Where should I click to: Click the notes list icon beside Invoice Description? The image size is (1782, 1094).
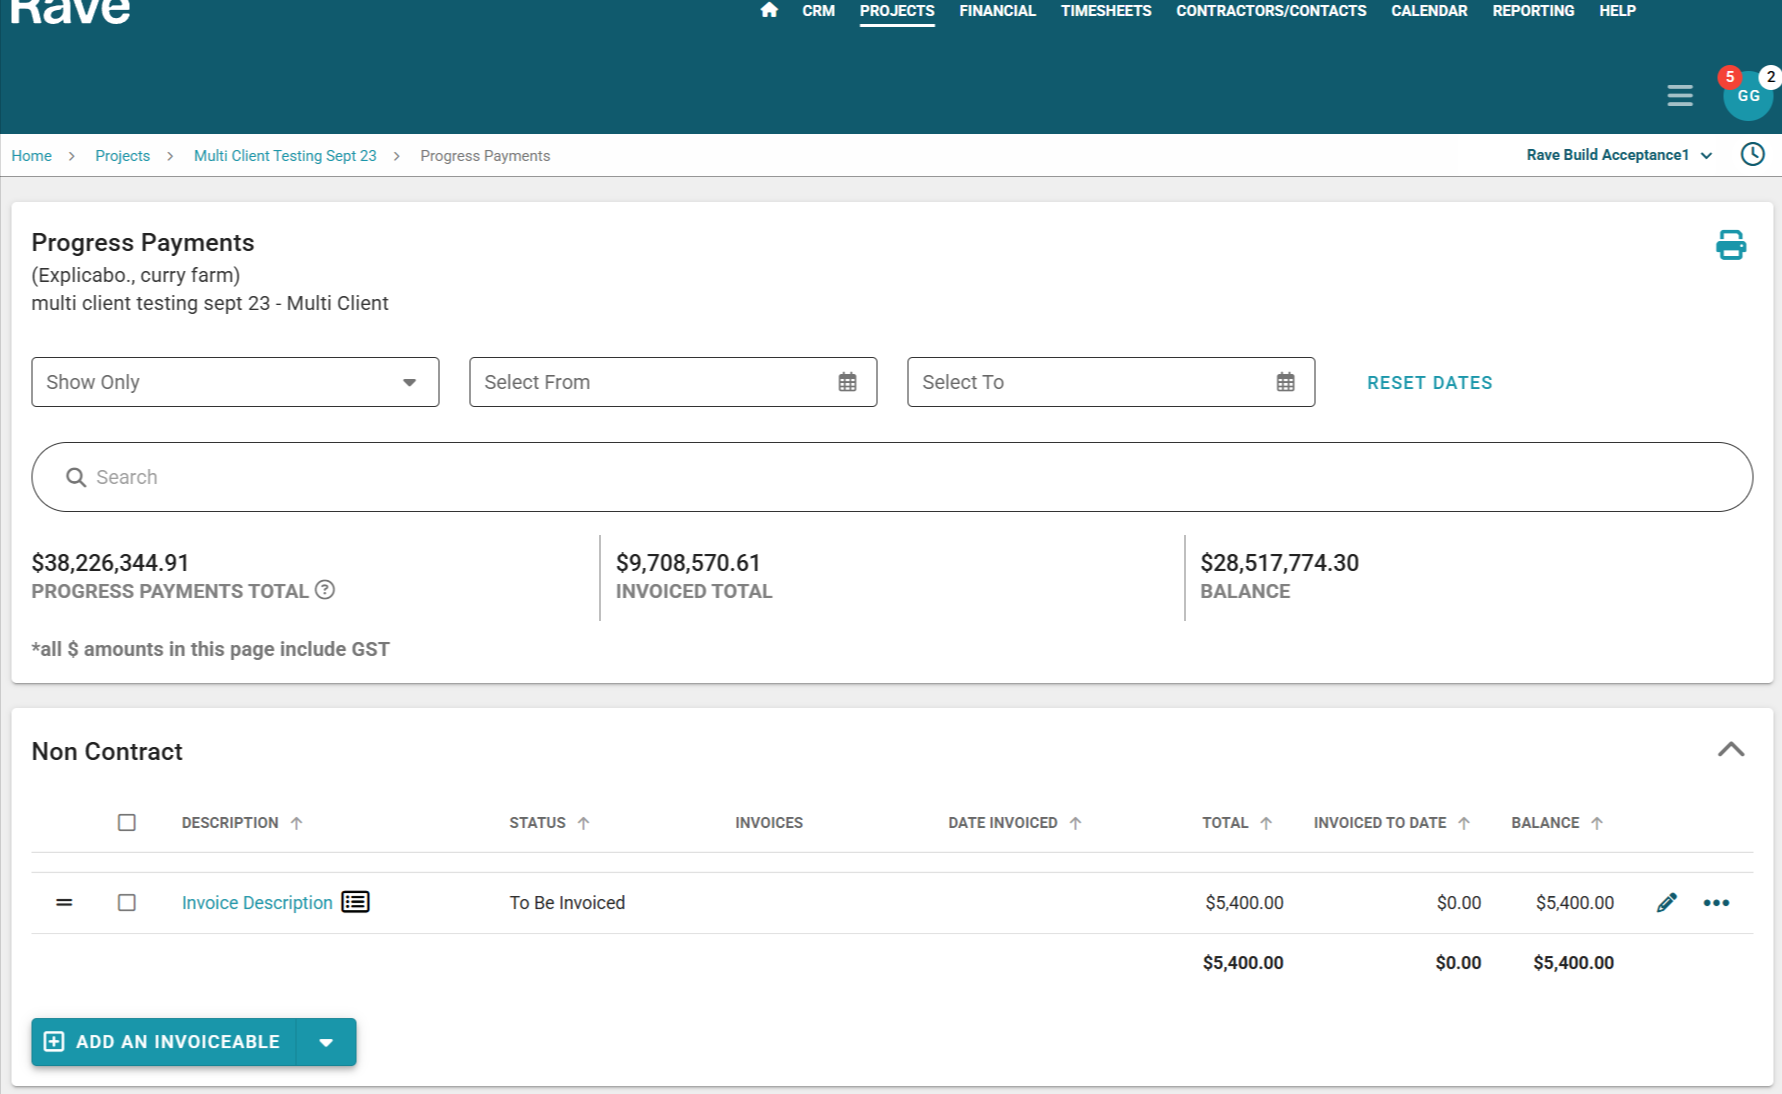pos(355,902)
